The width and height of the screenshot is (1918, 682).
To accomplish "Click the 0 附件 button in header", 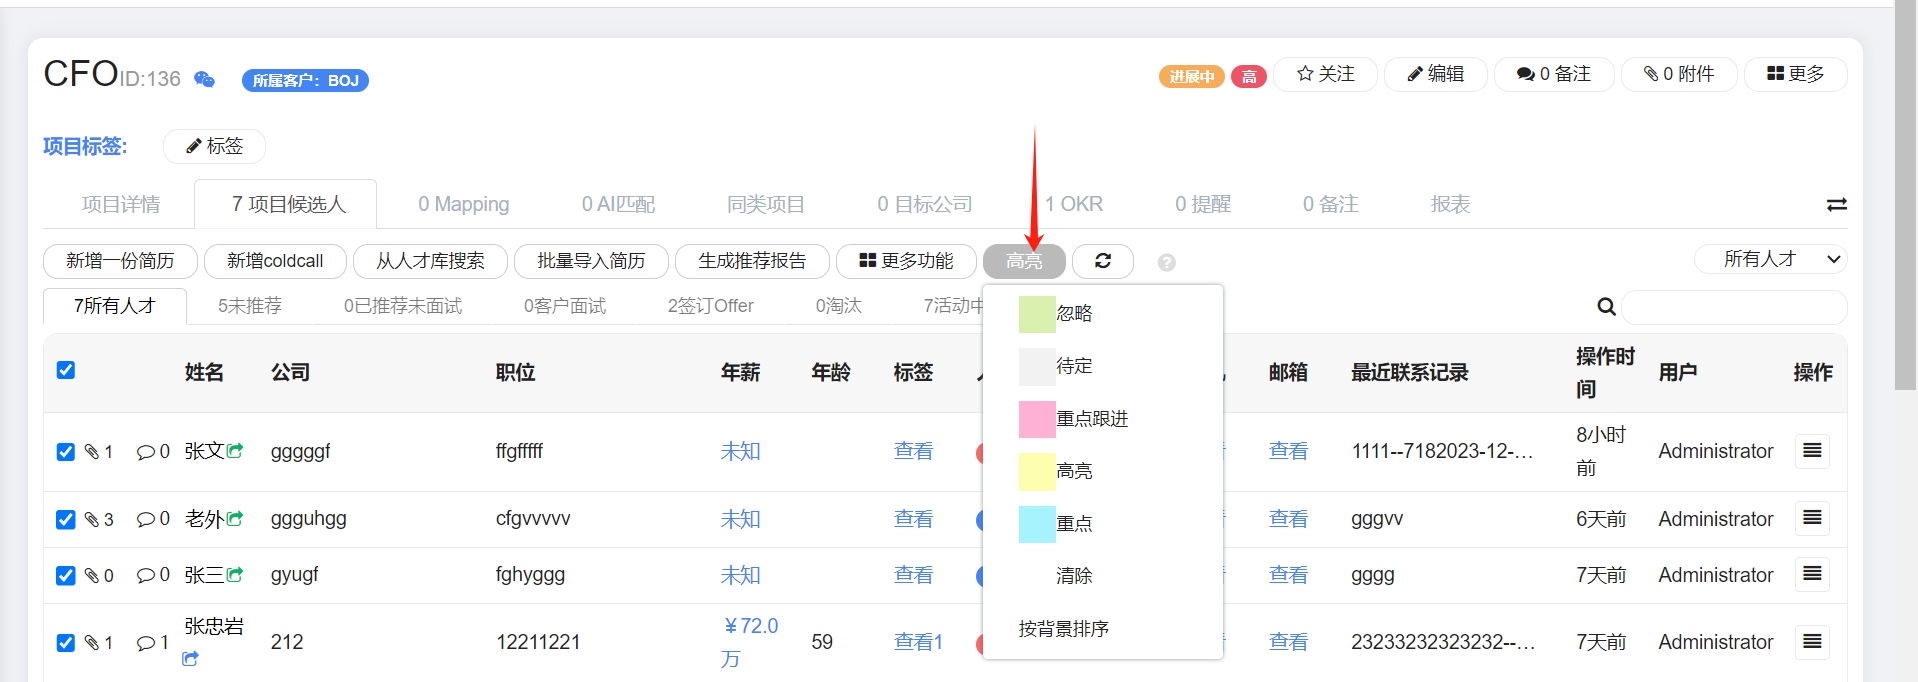I will pos(1678,74).
